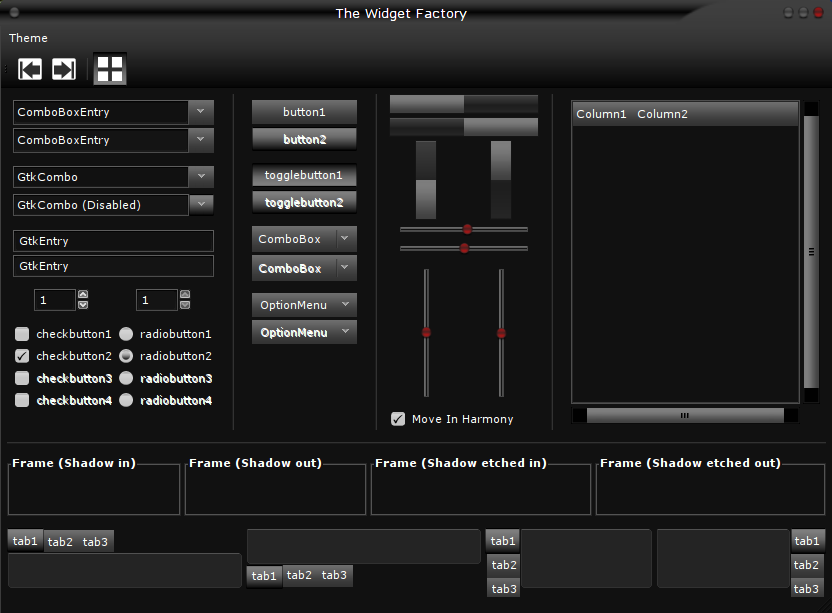This screenshot has height=613, width=832.
Task: Click the first spinner's up arrow
Action: [x=83, y=294]
